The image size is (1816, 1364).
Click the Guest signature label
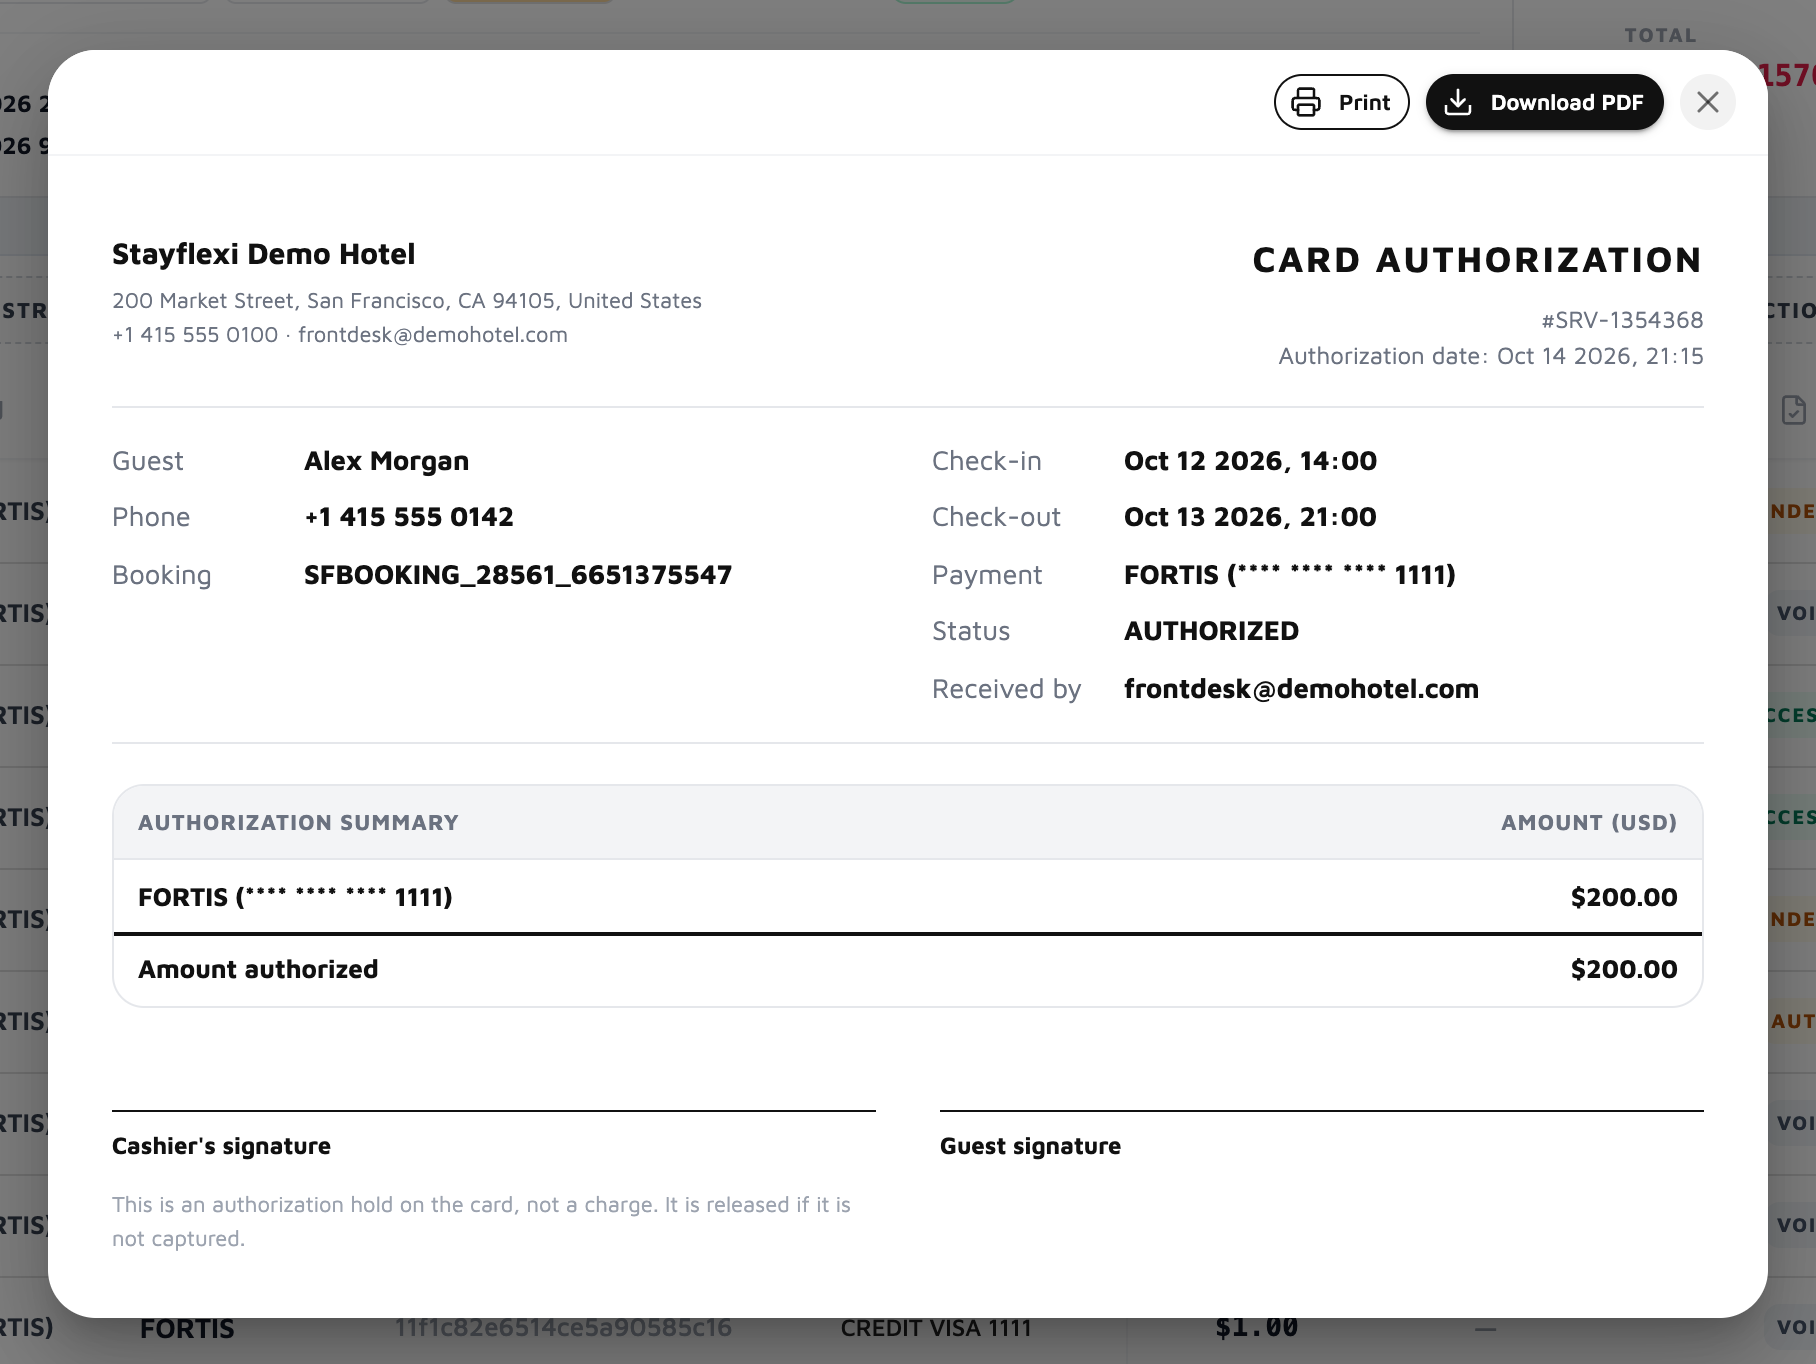pos(1030,1146)
